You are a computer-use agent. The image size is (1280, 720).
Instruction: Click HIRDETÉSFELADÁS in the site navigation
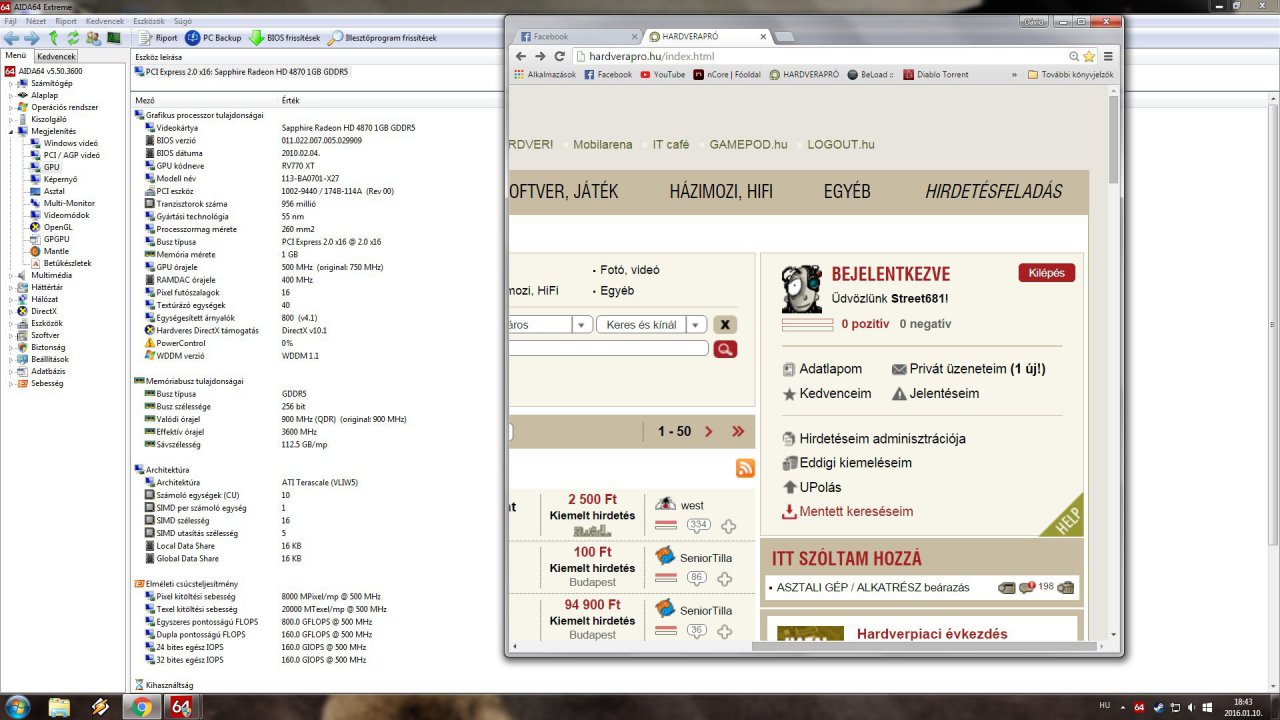click(994, 191)
